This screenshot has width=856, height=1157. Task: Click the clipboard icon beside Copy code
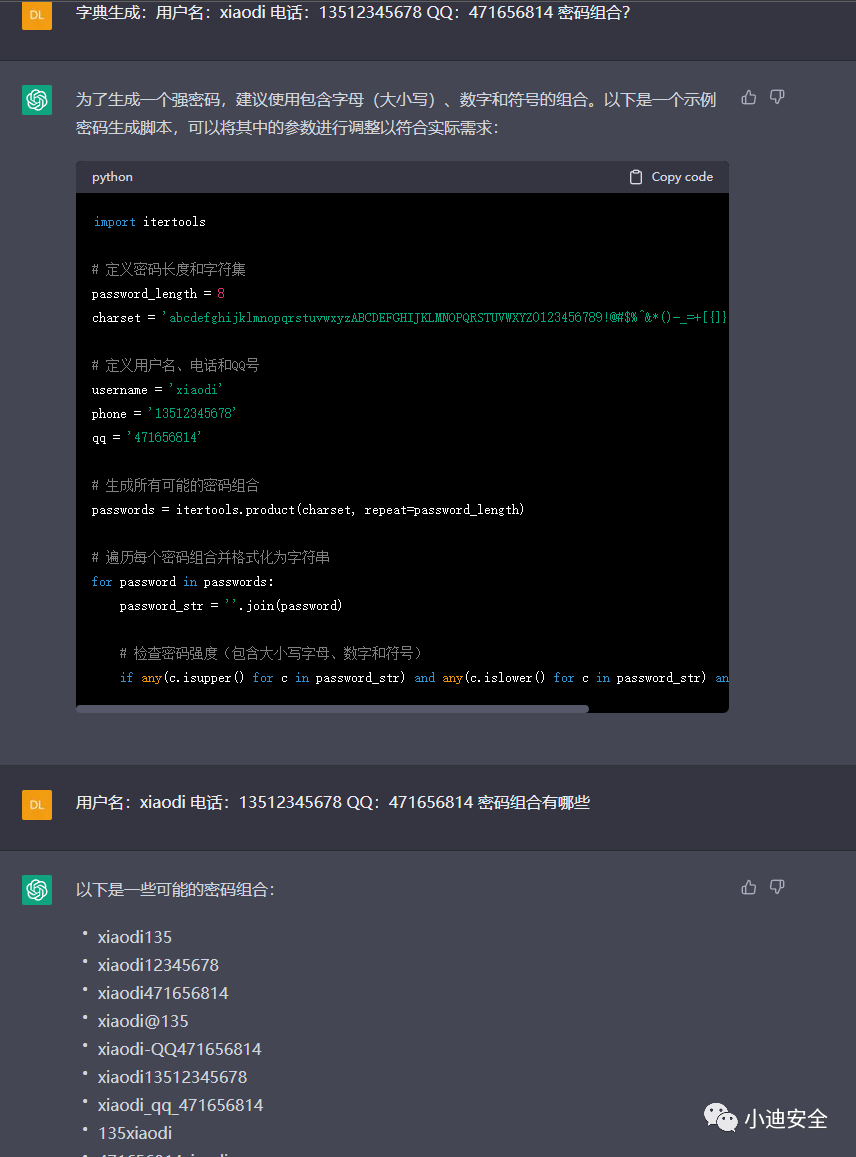click(635, 177)
